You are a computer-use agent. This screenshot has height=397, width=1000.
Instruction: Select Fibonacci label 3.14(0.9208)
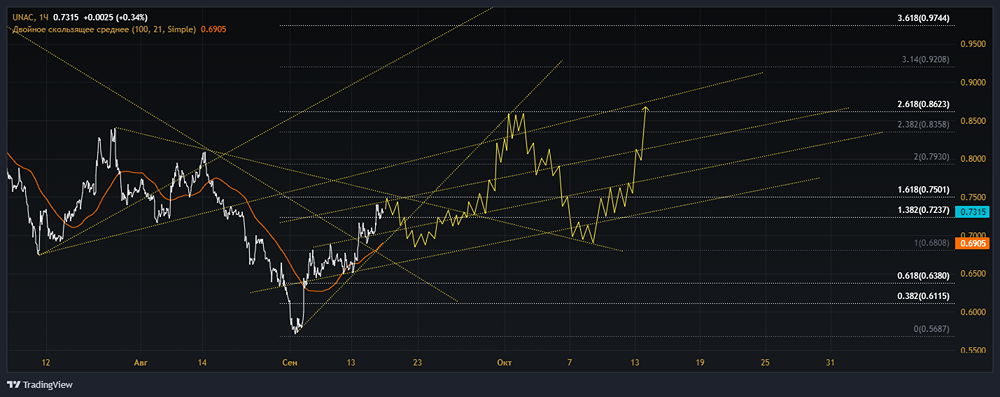tap(926, 59)
